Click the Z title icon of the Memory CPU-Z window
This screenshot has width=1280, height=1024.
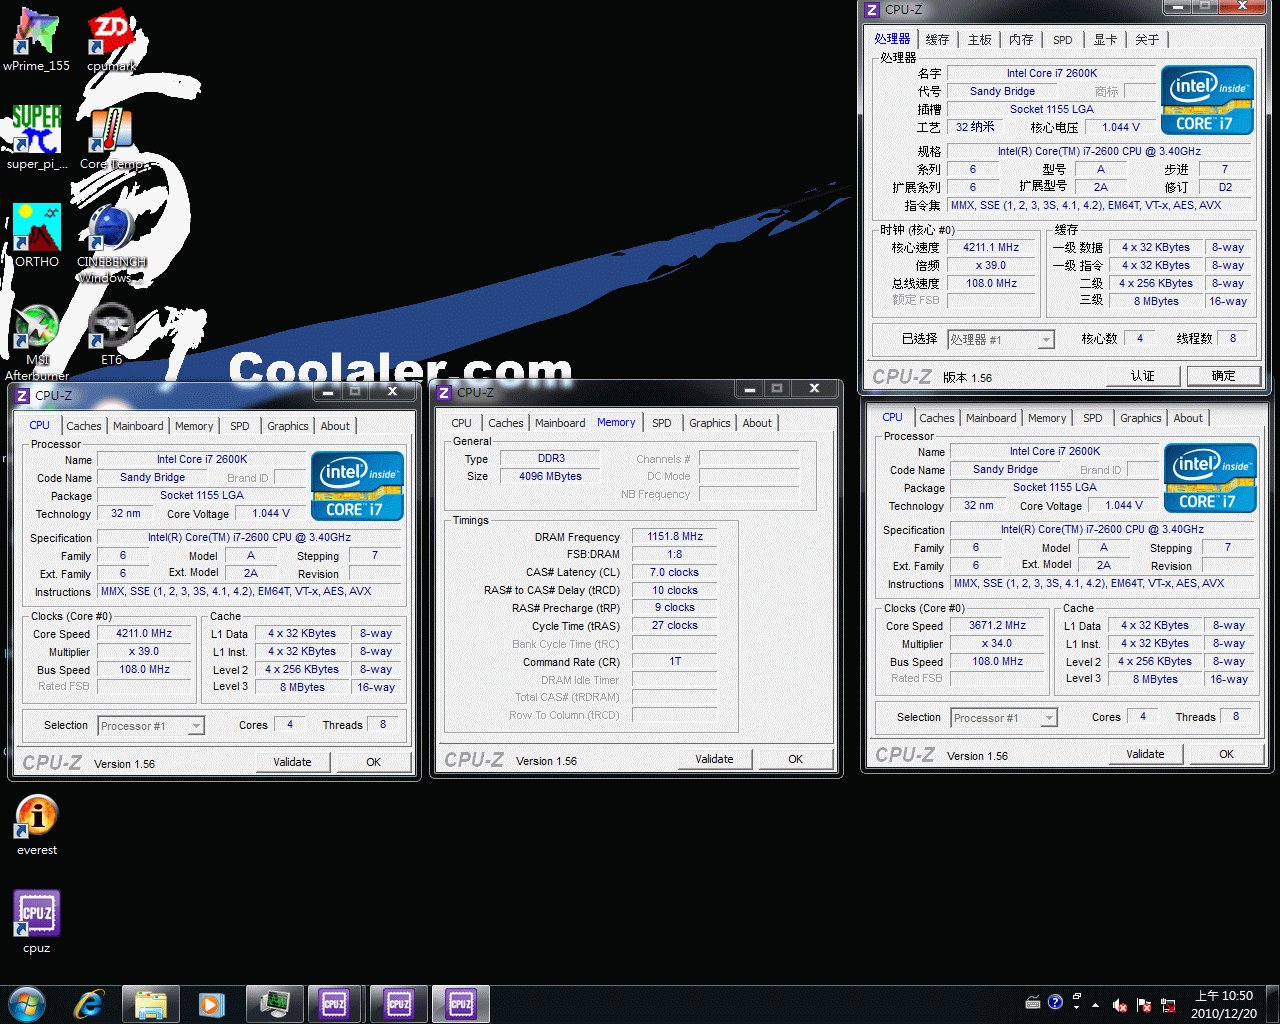444,393
